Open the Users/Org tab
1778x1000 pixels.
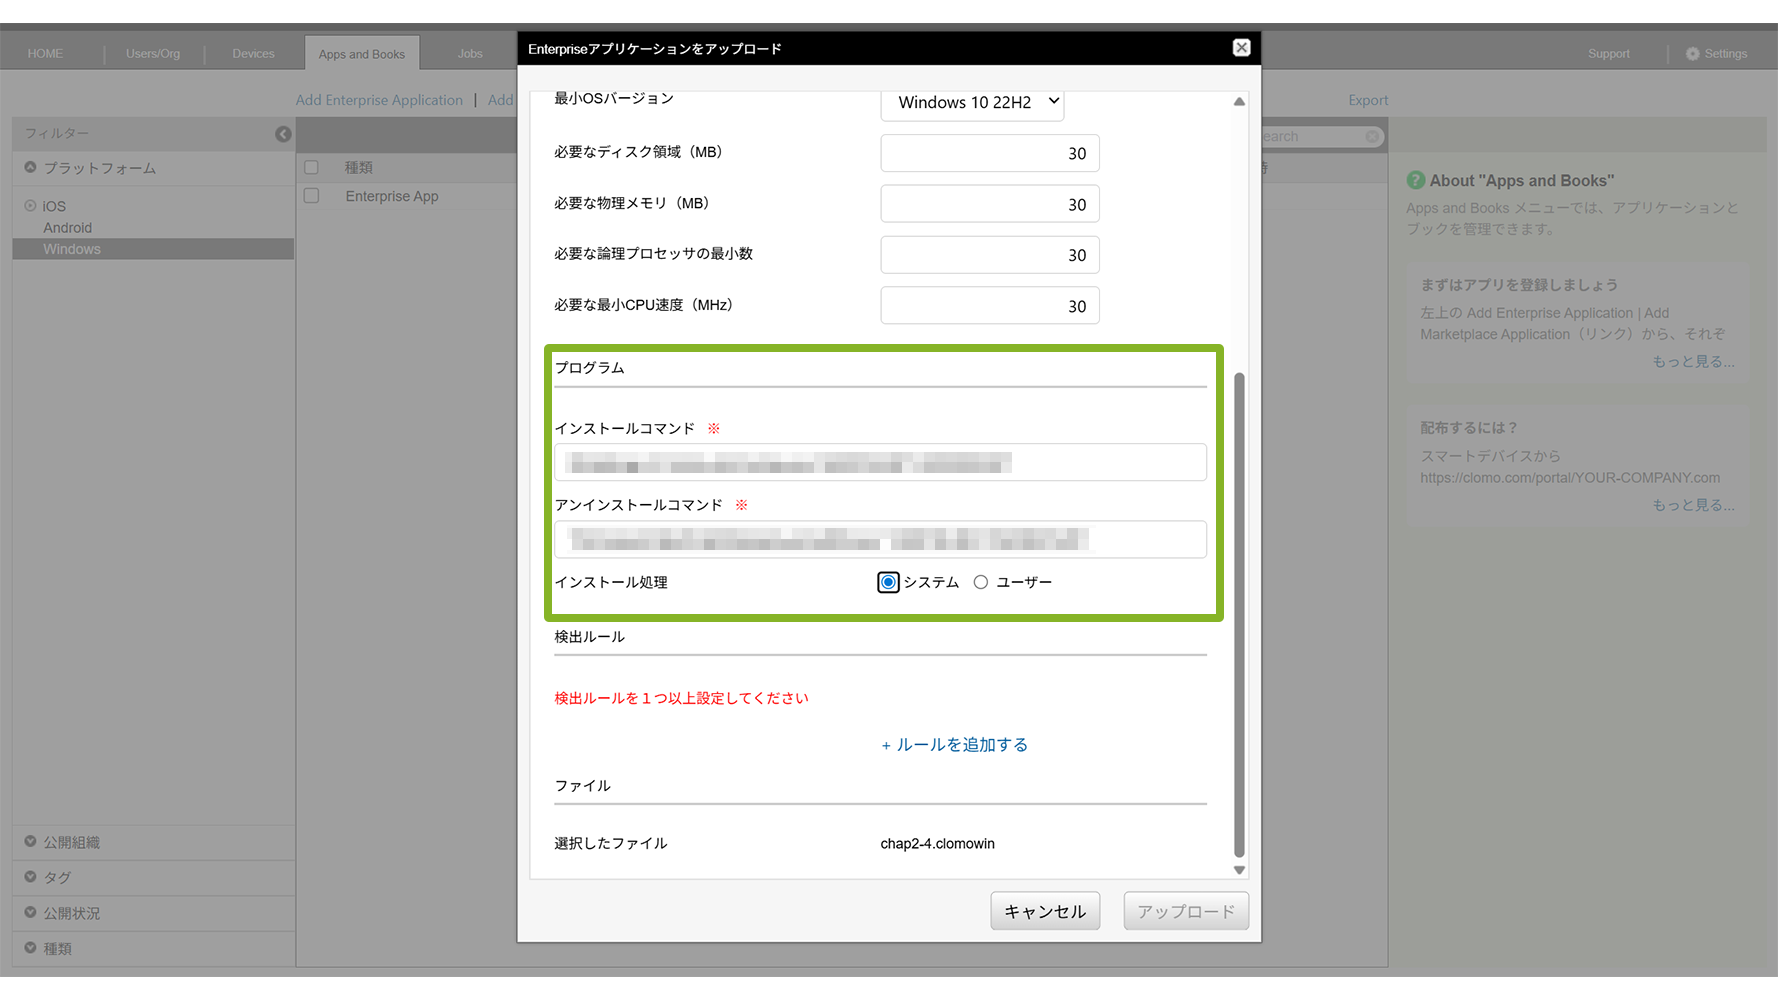pyautogui.click(x=153, y=54)
